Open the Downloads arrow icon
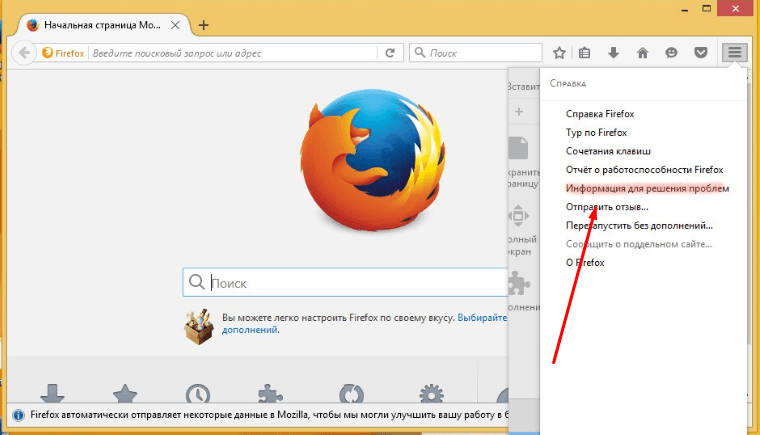760x435 pixels. pos(613,52)
